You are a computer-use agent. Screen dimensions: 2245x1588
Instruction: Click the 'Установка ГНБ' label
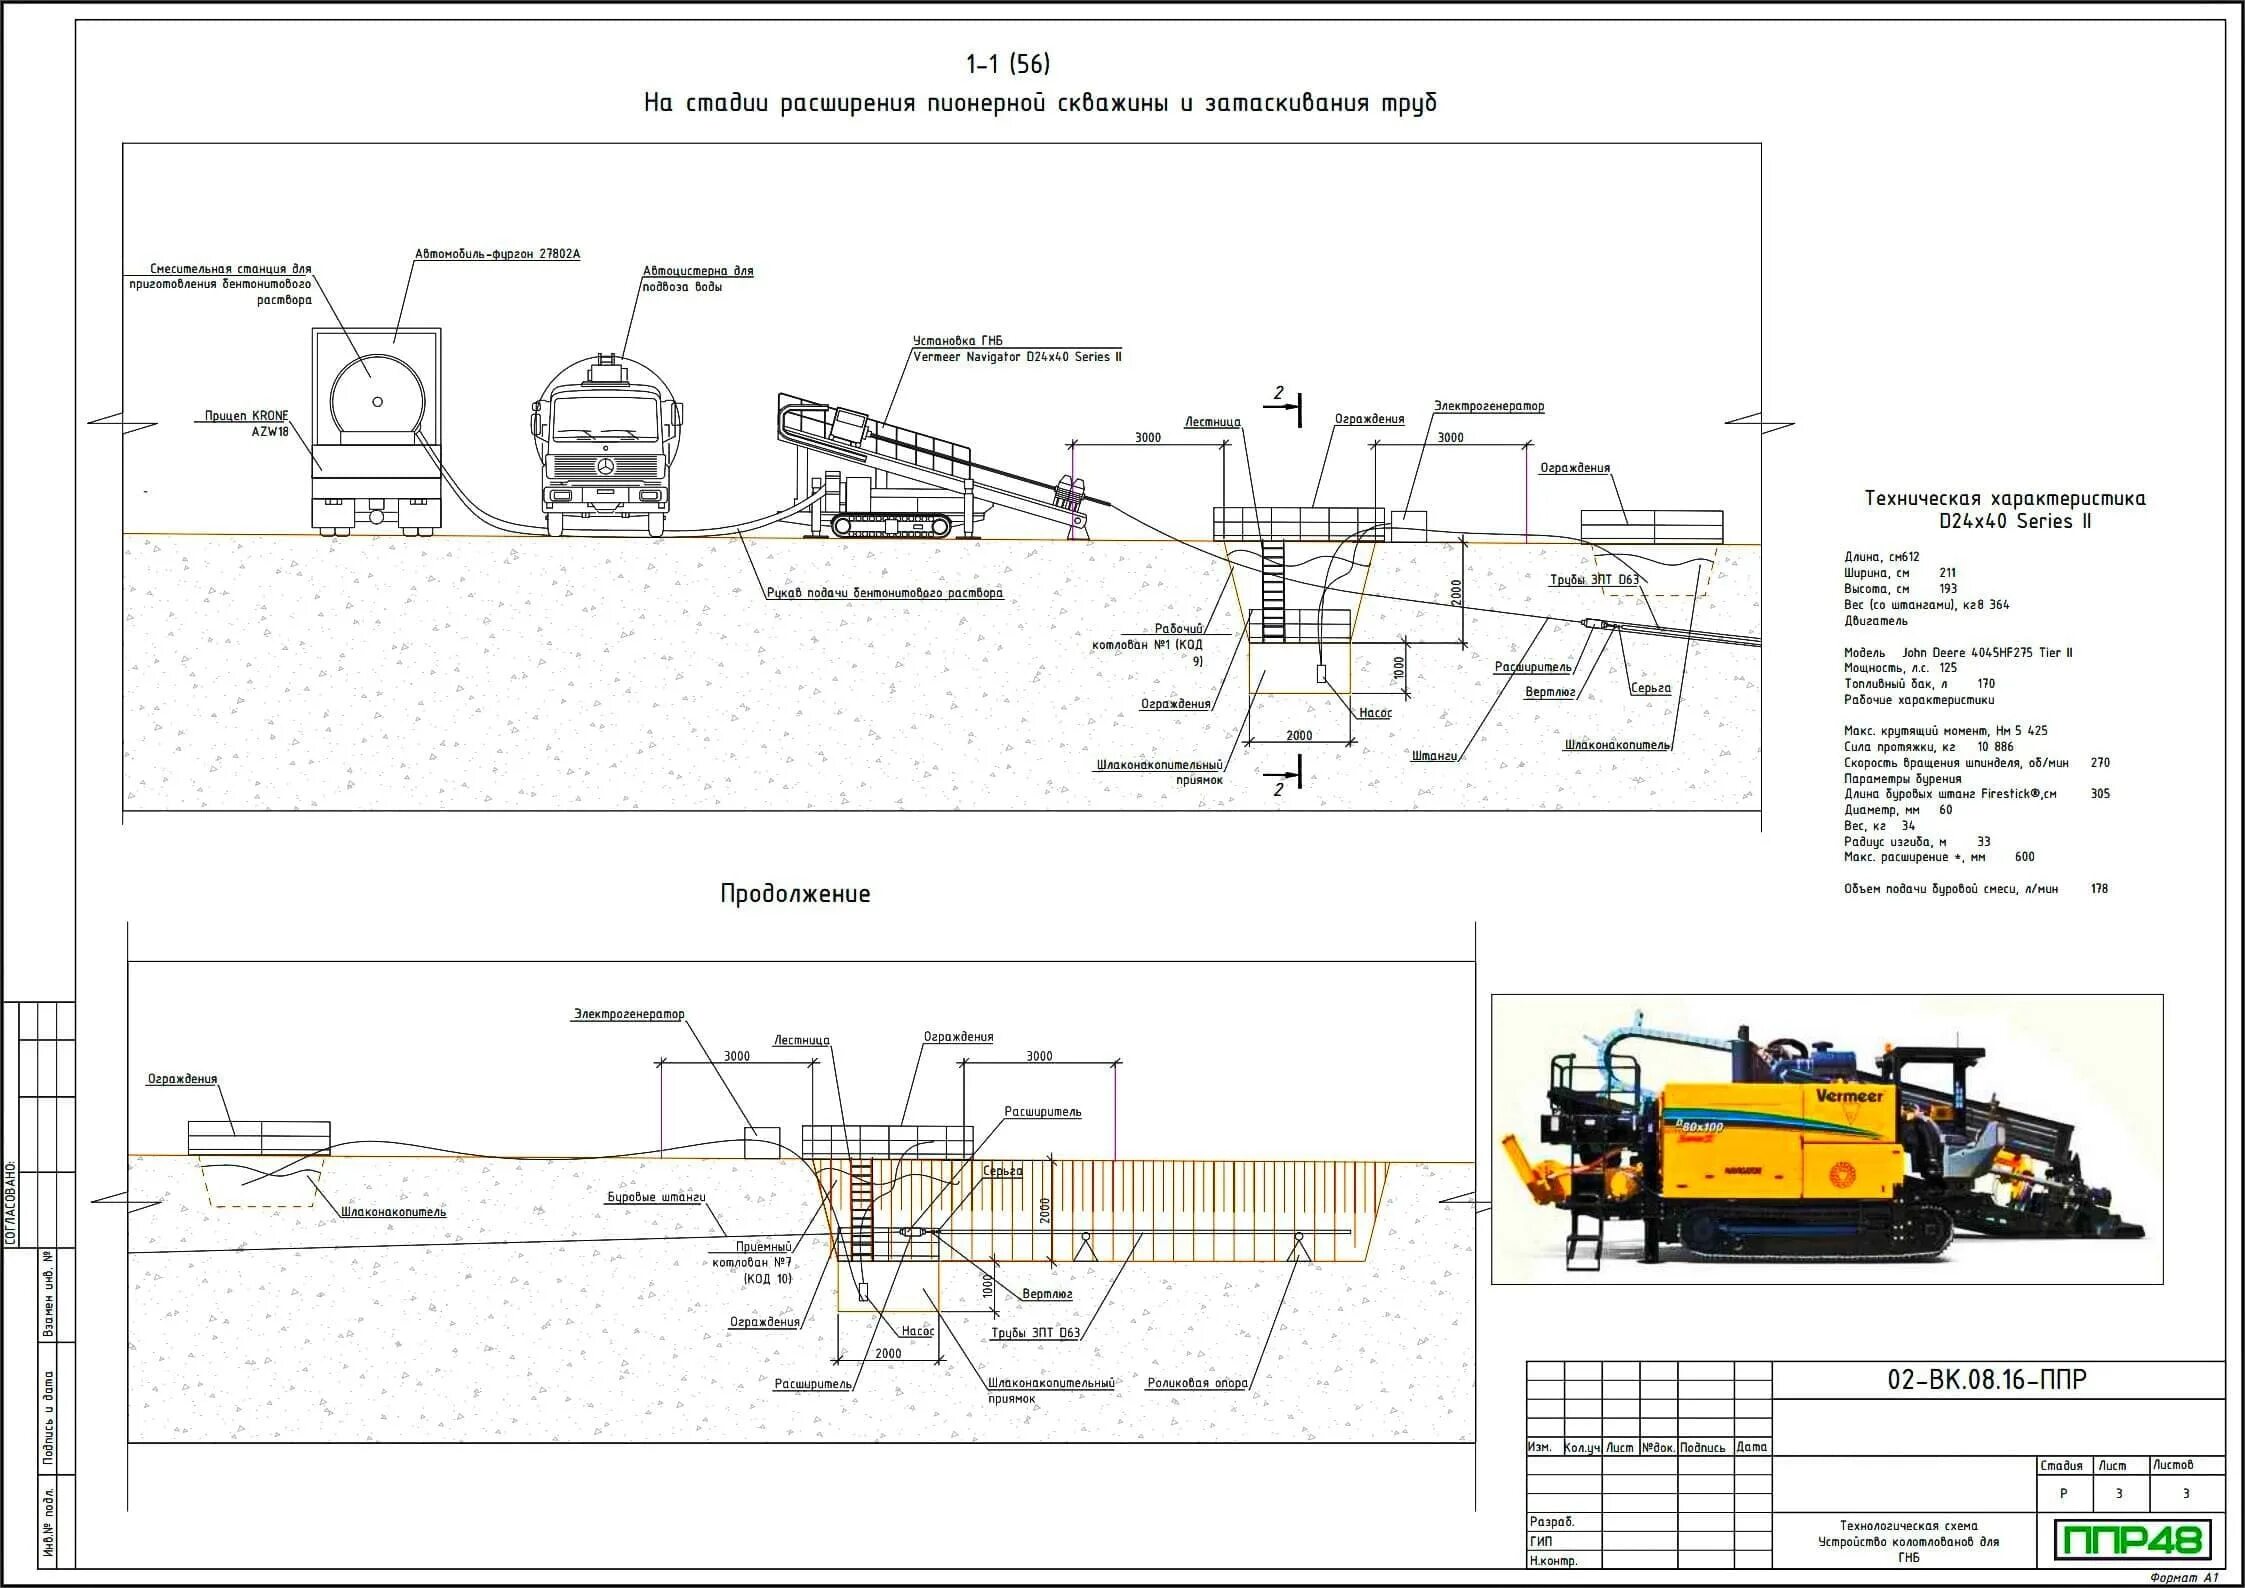957,341
